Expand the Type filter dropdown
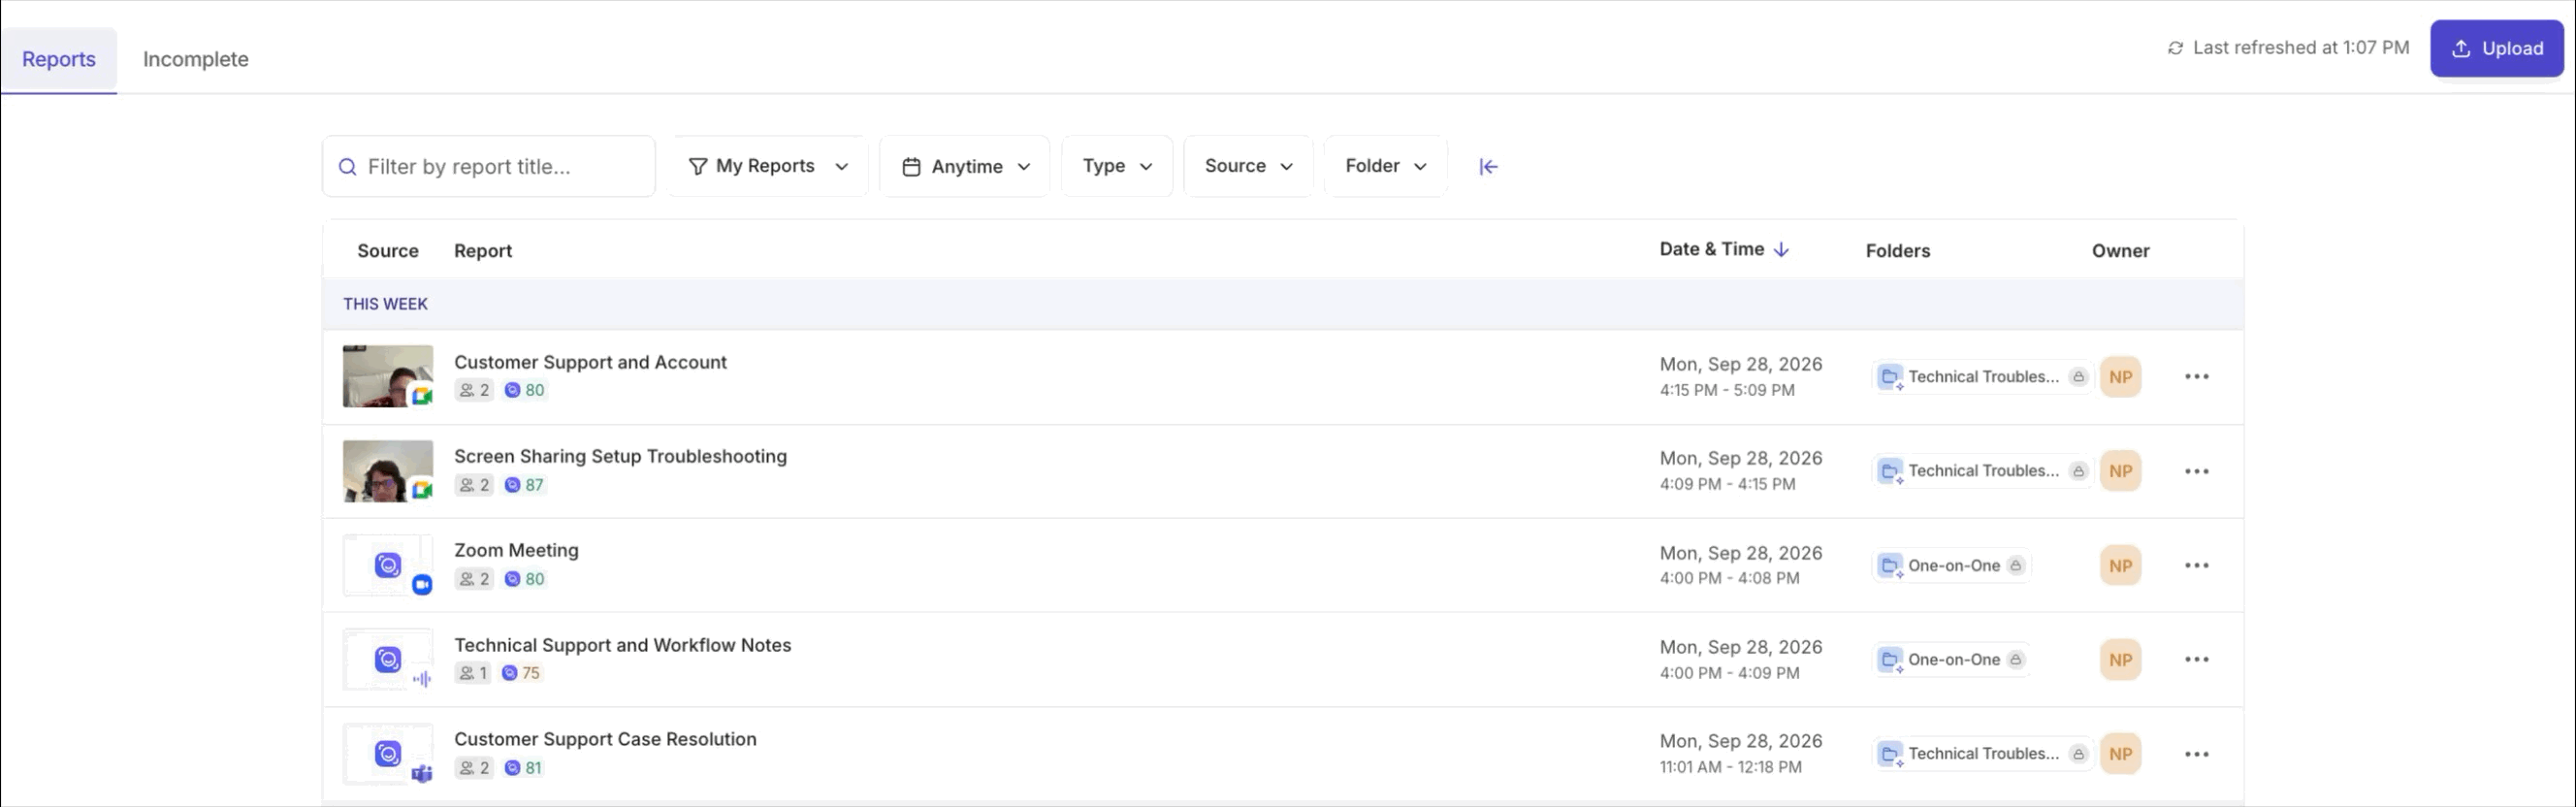2576x807 pixels. tap(1117, 166)
